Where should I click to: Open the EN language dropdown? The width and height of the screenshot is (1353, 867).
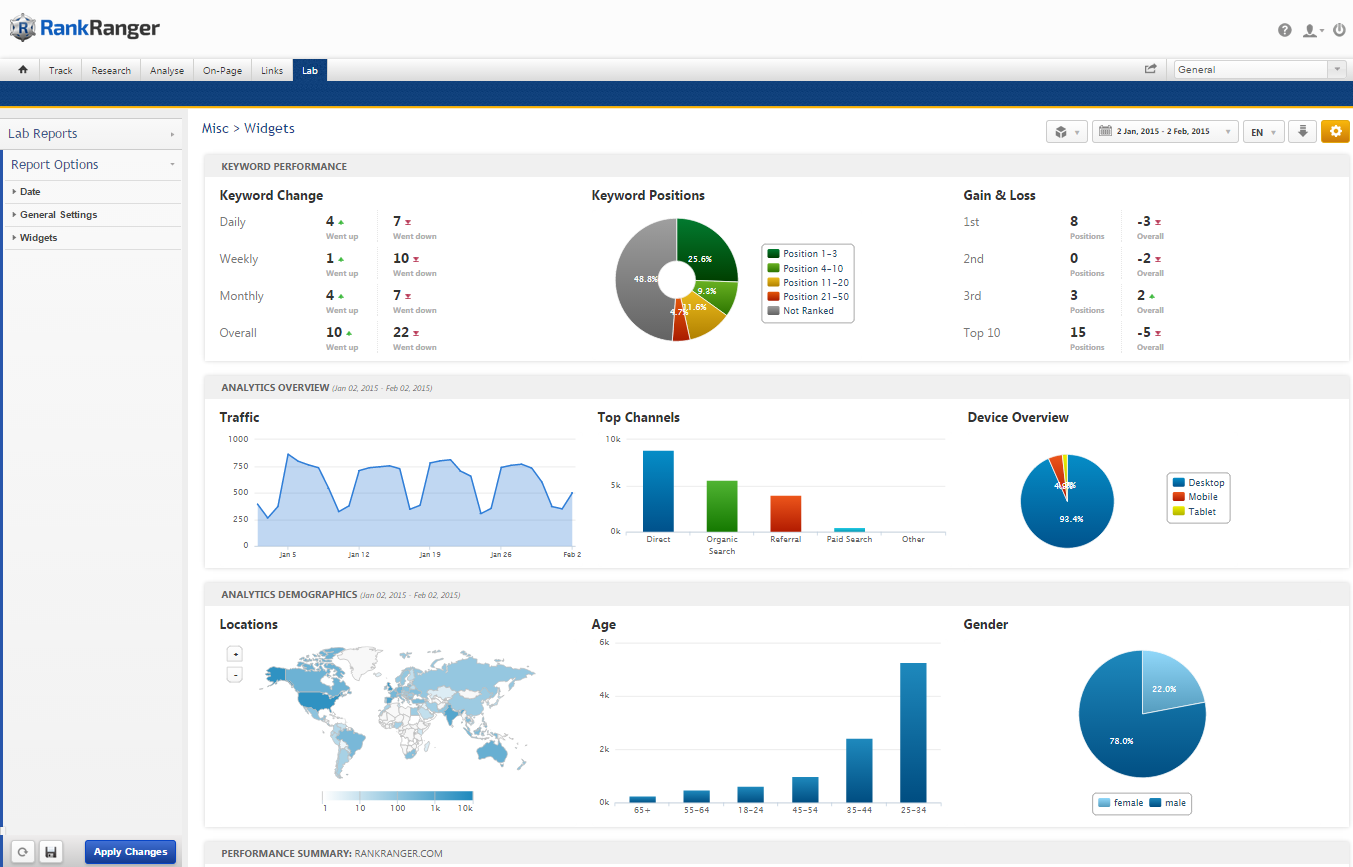point(1263,132)
